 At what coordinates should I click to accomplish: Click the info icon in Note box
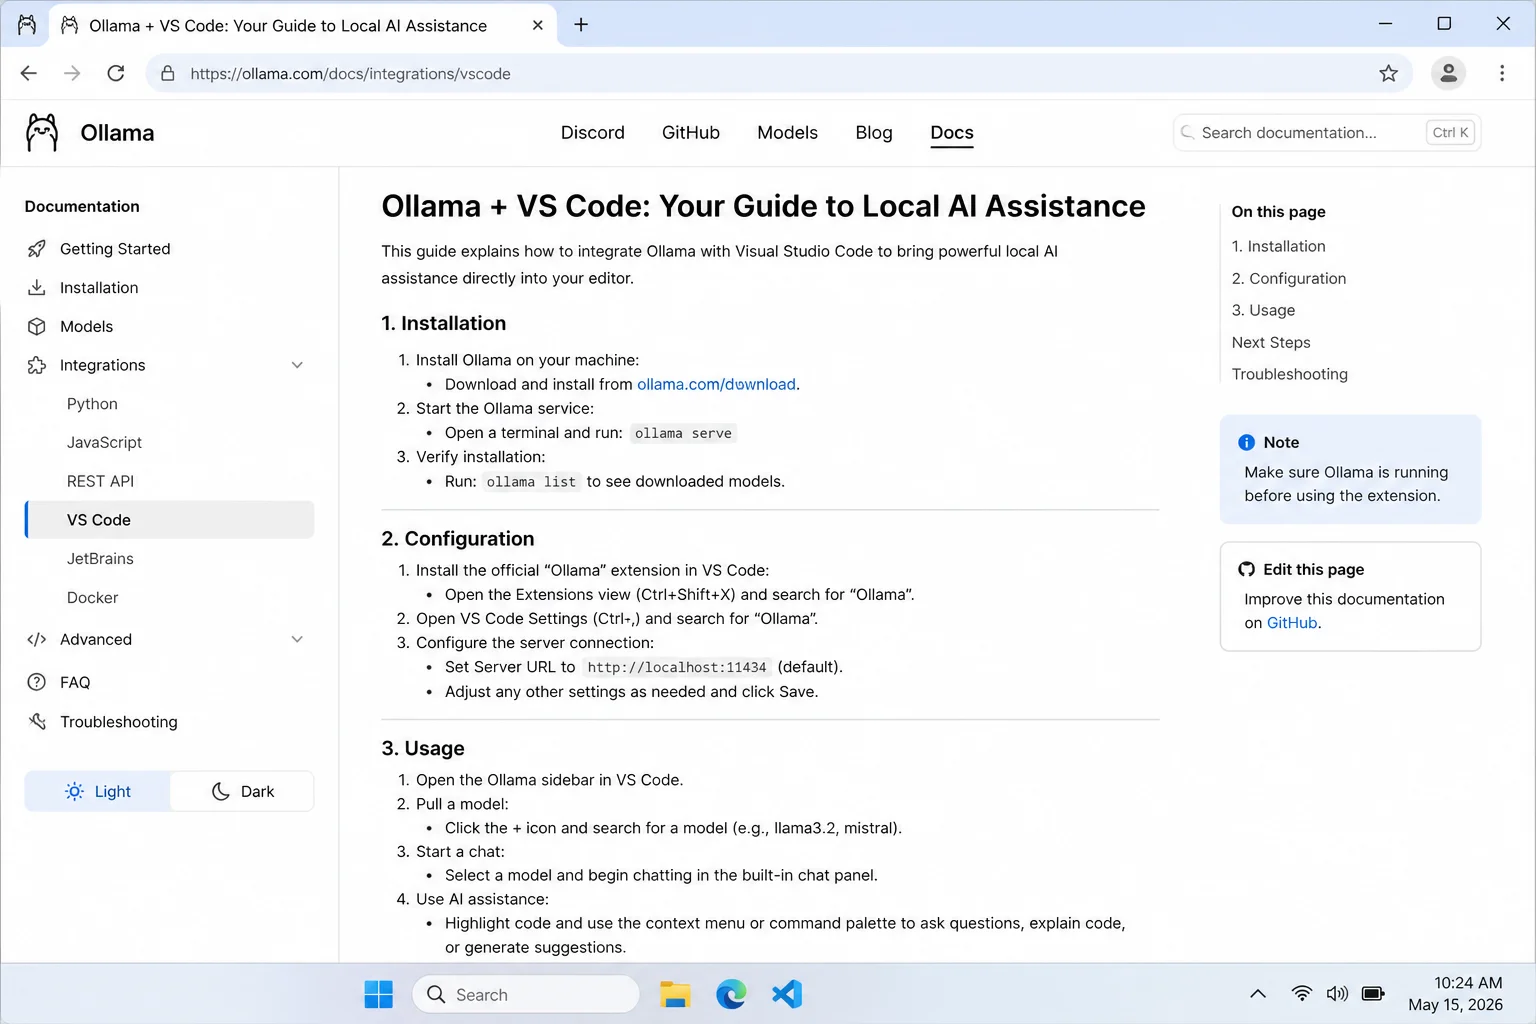(x=1246, y=442)
